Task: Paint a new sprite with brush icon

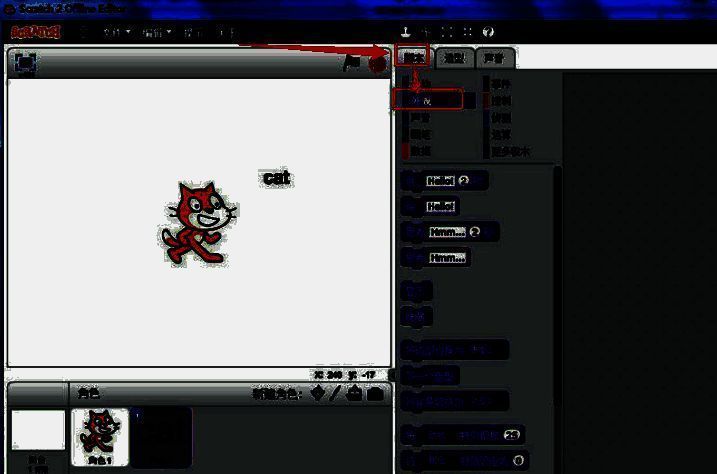Action: pyautogui.click(x=336, y=394)
